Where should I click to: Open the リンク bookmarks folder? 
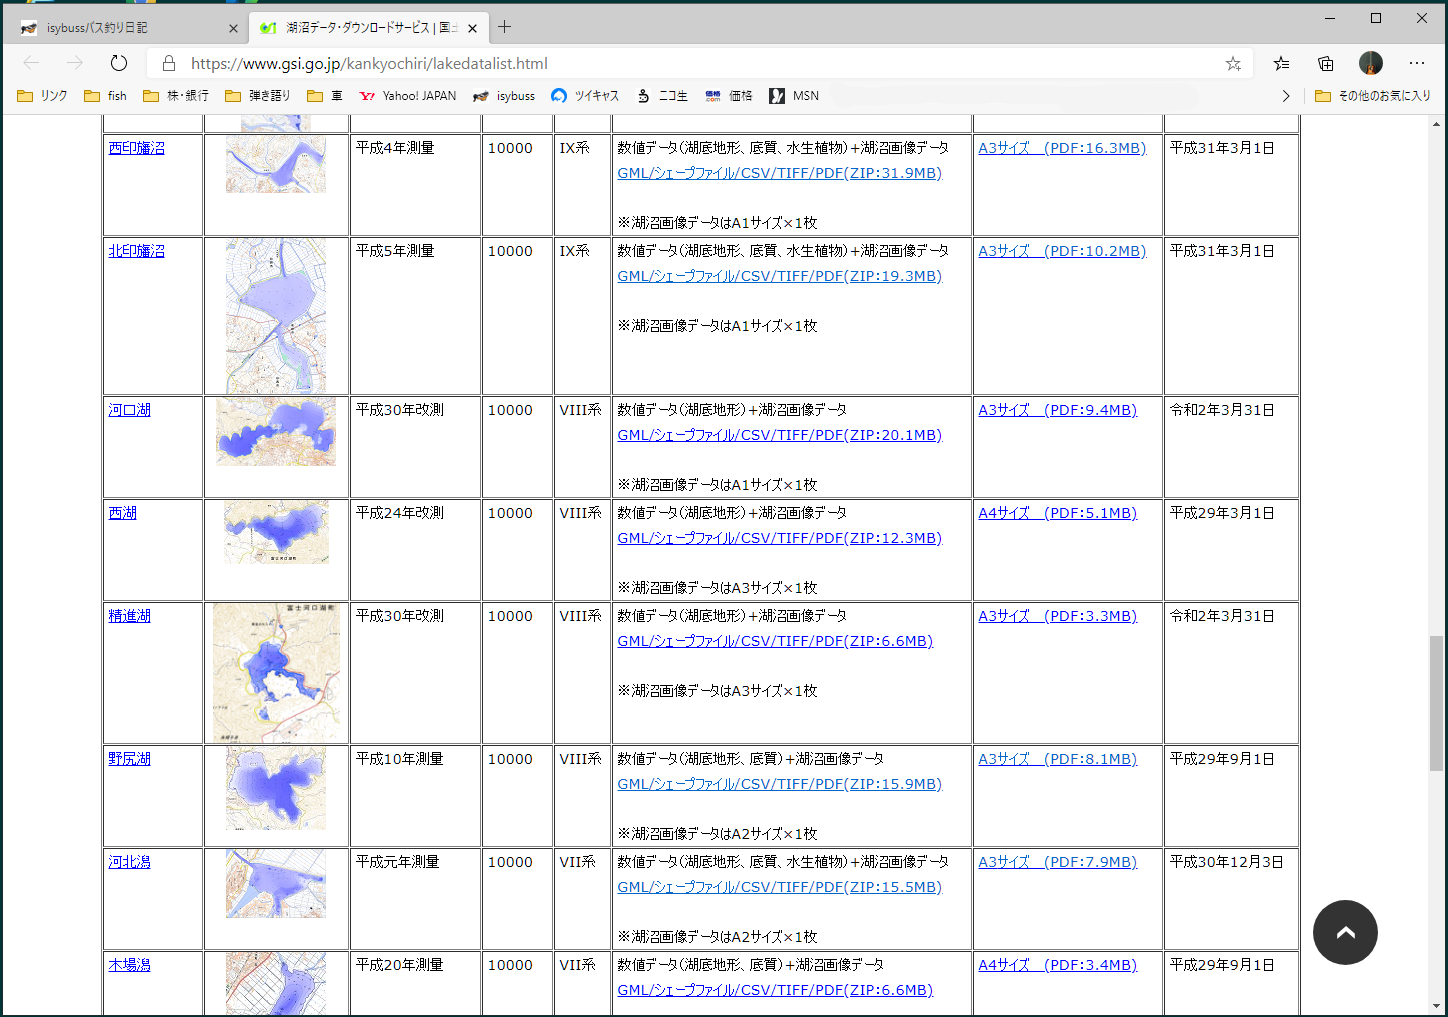pos(42,96)
